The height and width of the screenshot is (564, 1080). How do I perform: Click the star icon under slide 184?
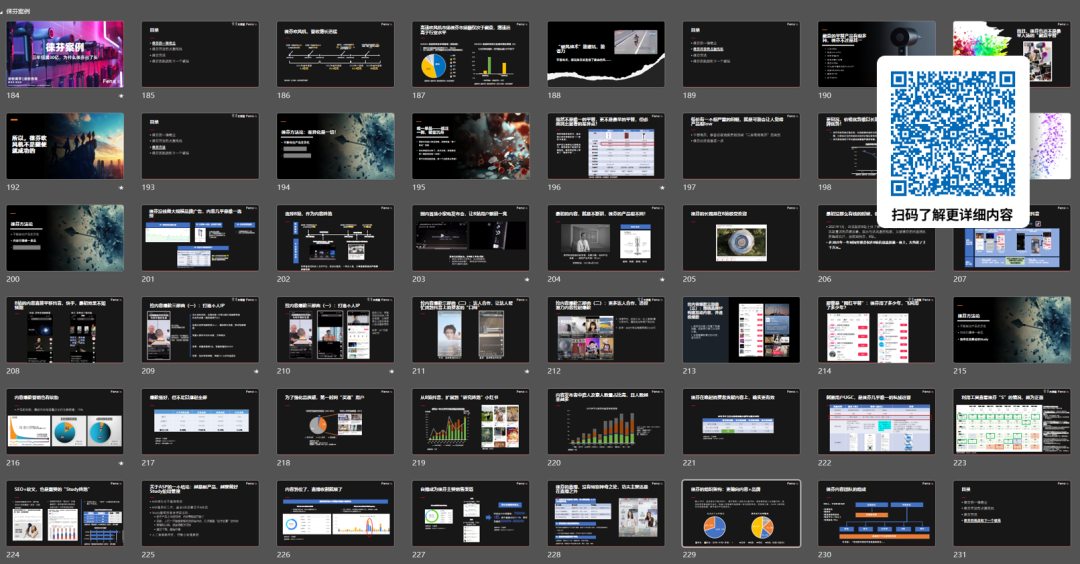pos(121,96)
